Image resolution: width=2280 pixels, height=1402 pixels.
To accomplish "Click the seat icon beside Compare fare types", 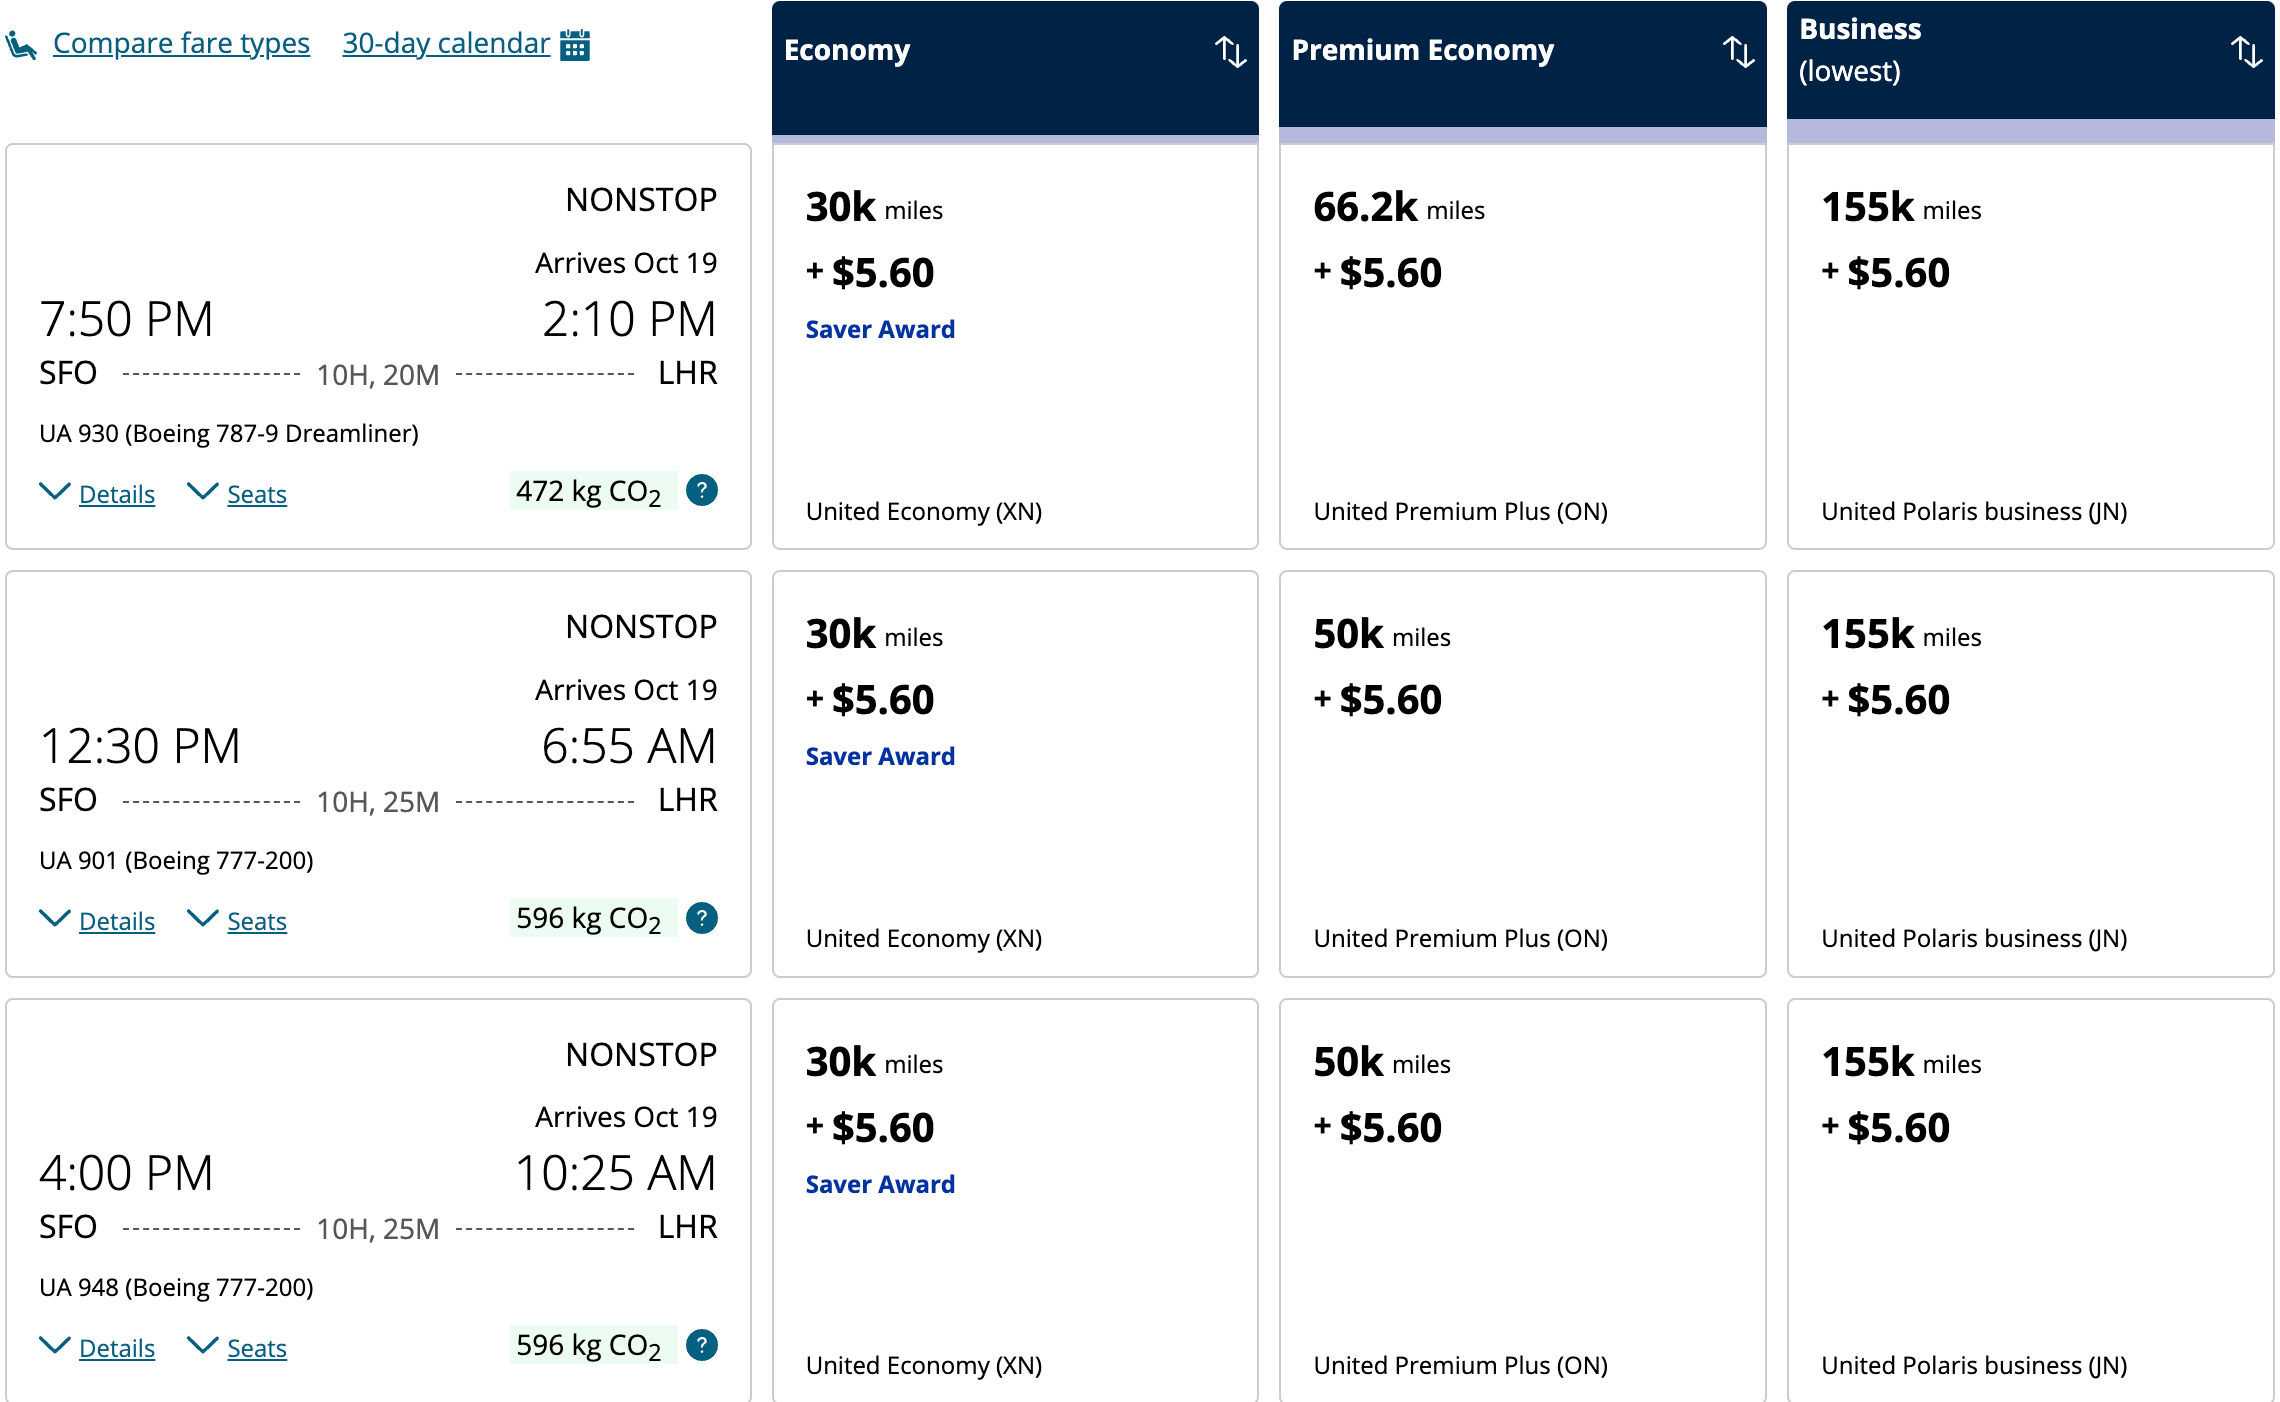I will [x=21, y=45].
